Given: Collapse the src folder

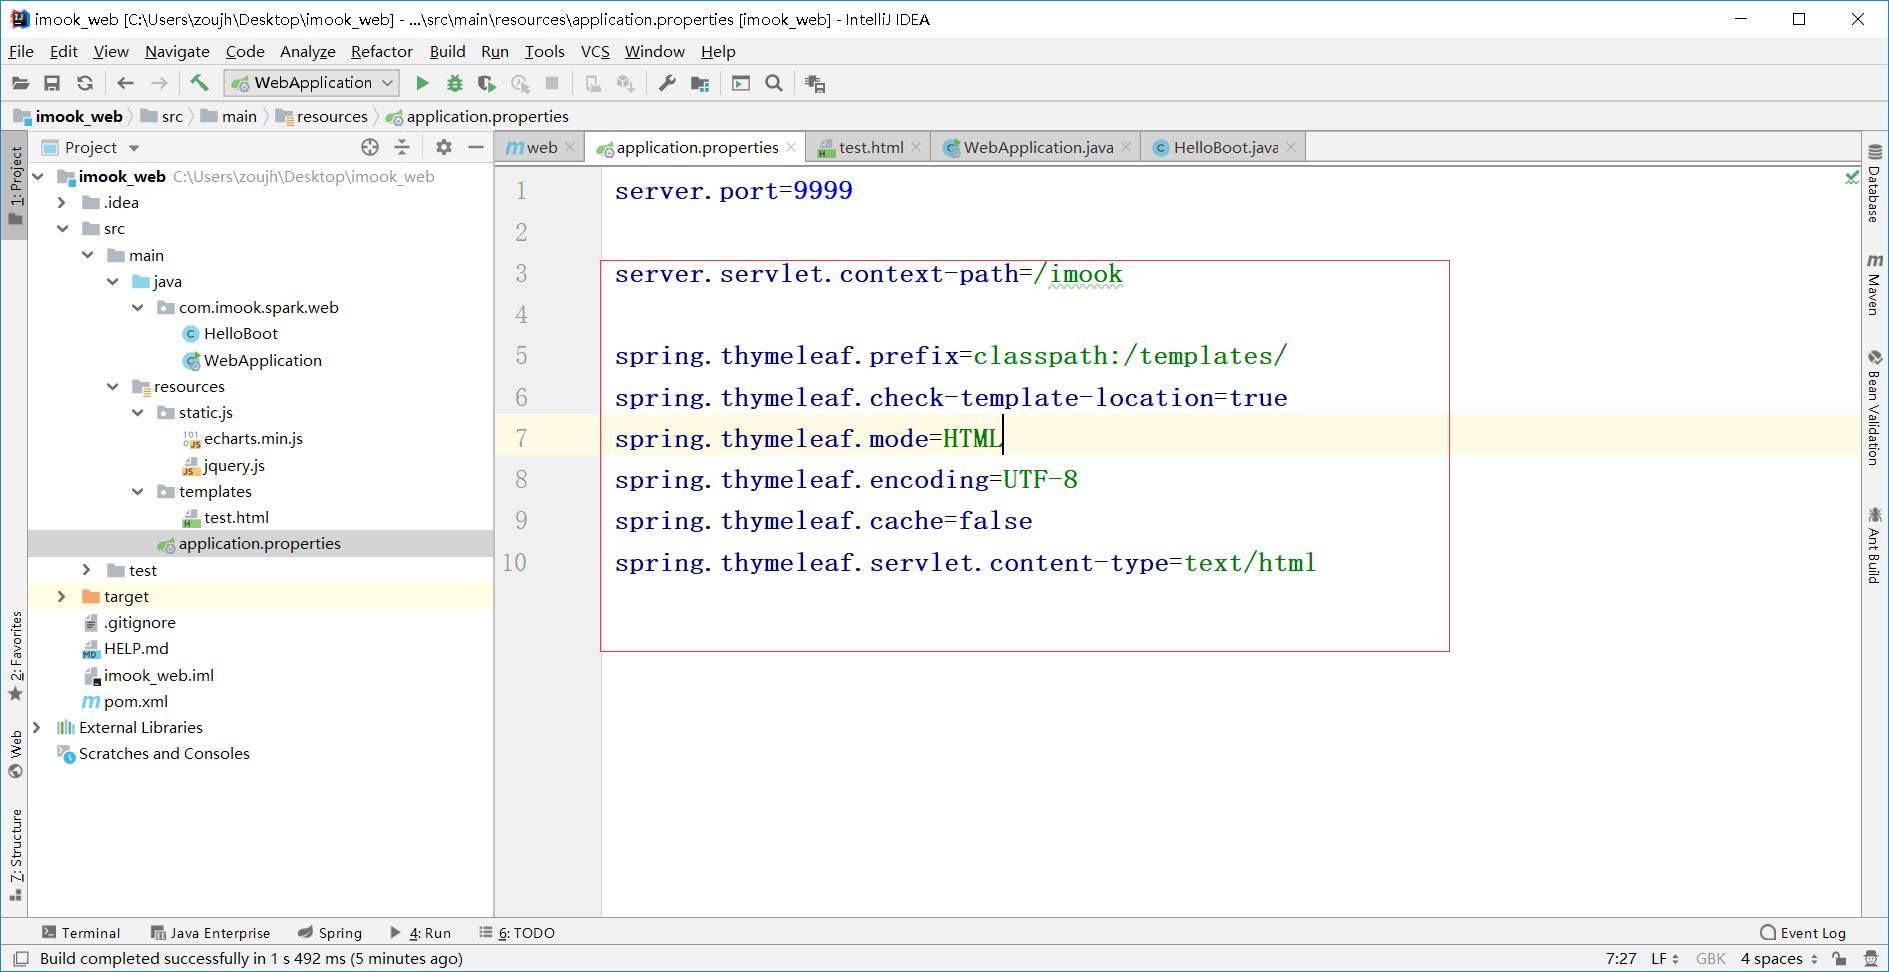Looking at the screenshot, I should pos(63,229).
